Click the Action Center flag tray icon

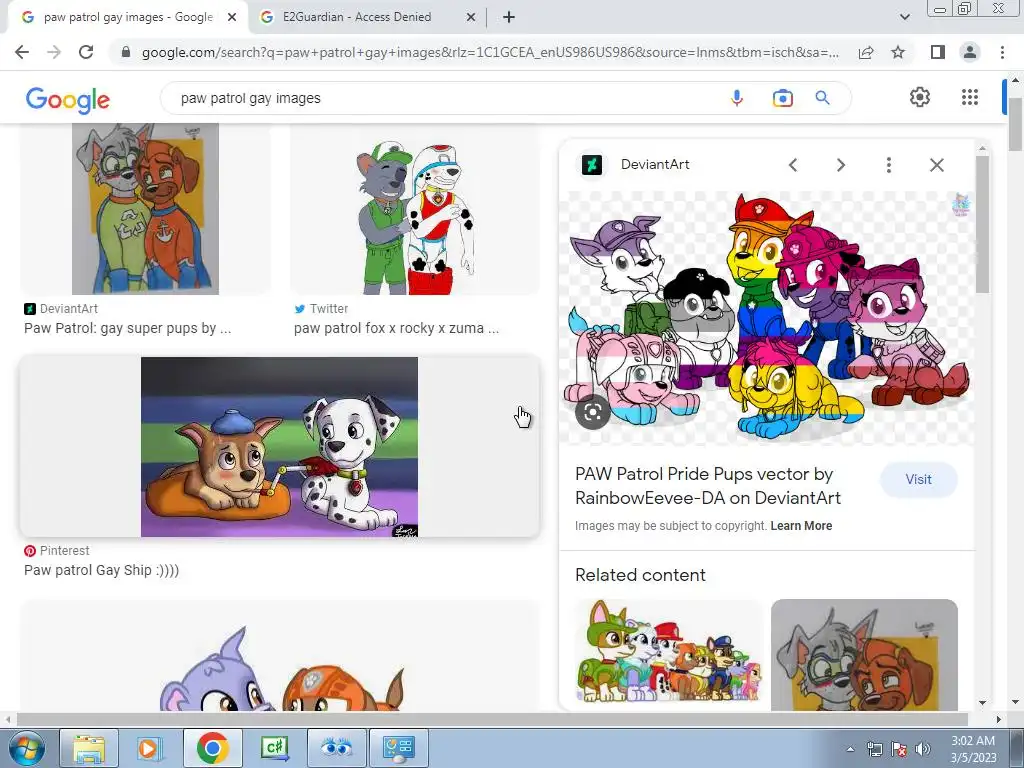tap(899, 749)
